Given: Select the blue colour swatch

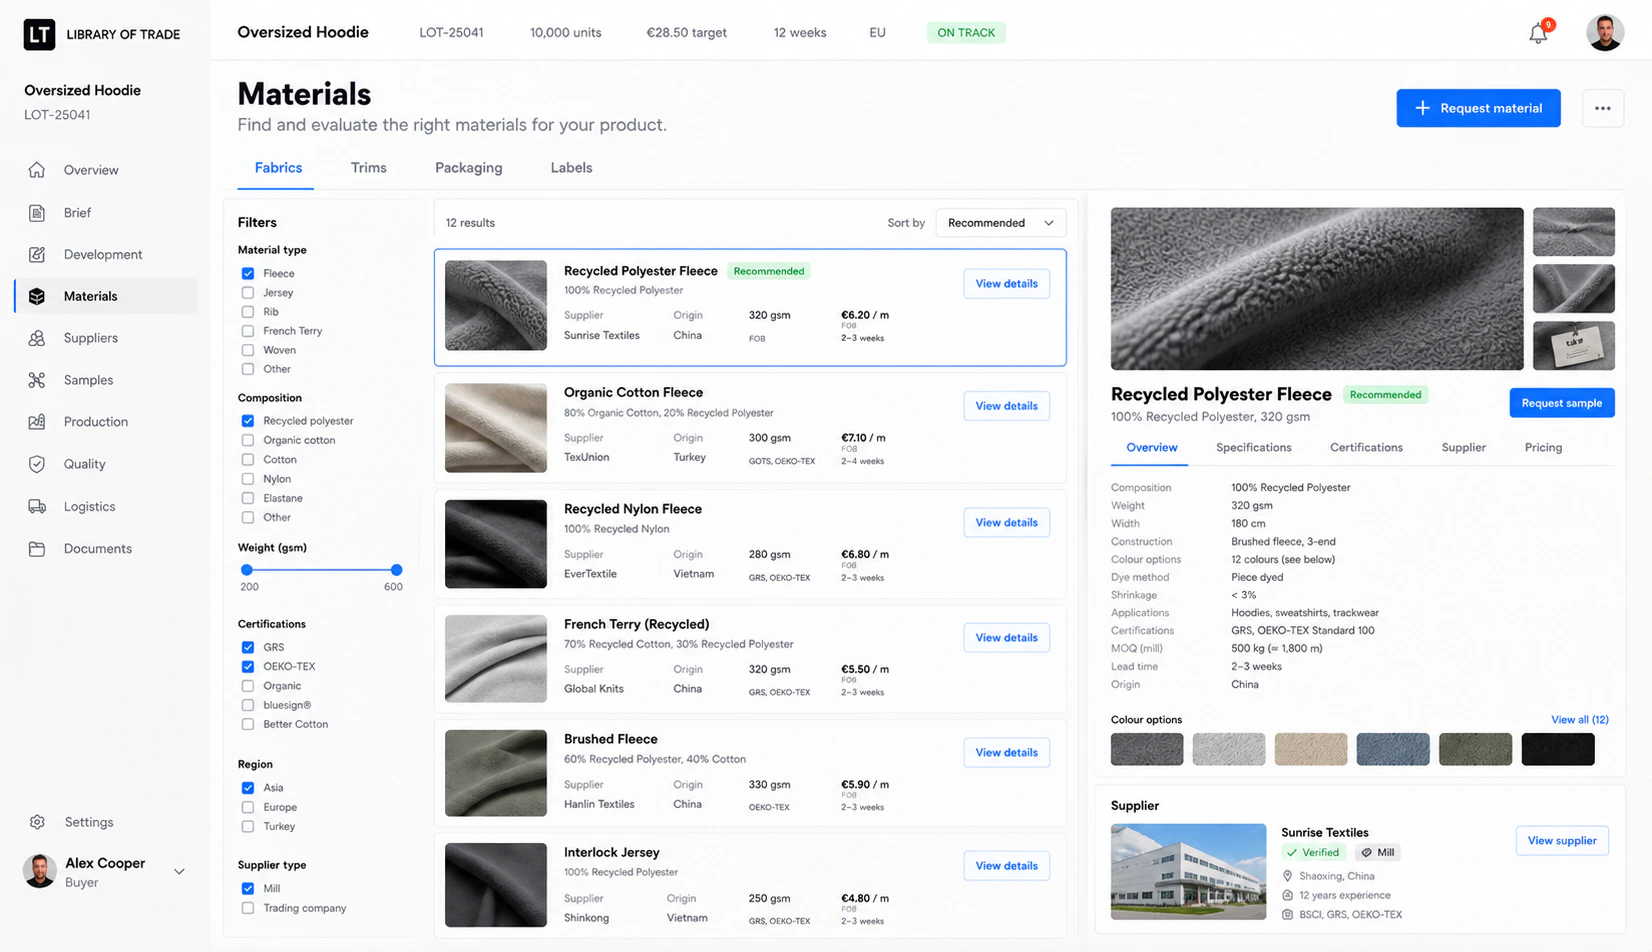Looking at the screenshot, I should pyautogui.click(x=1393, y=749).
